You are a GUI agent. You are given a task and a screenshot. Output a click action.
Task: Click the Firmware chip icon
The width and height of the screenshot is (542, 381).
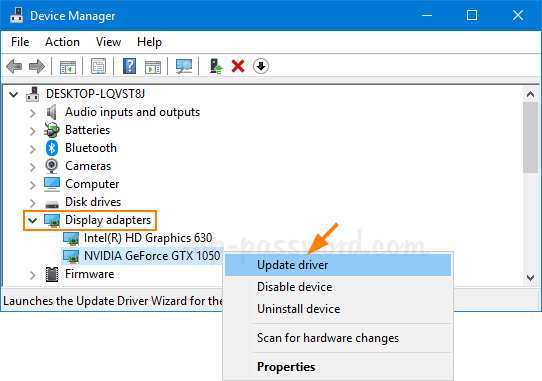(52, 274)
